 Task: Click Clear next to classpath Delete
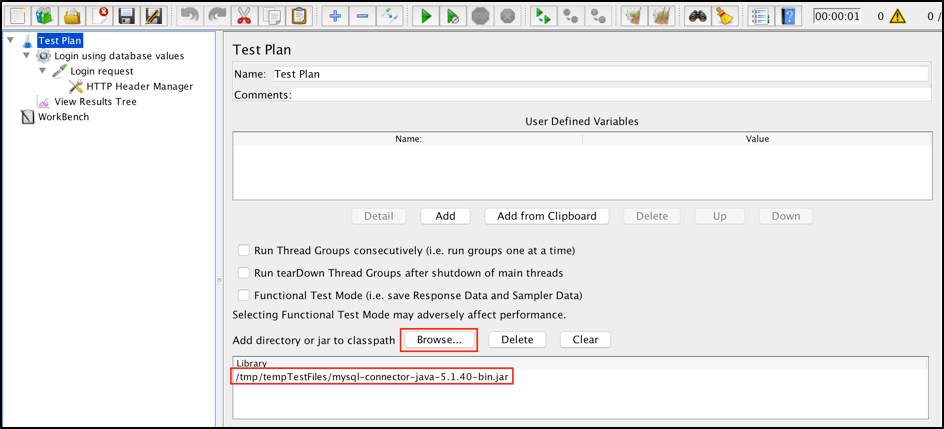pyautogui.click(x=585, y=339)
